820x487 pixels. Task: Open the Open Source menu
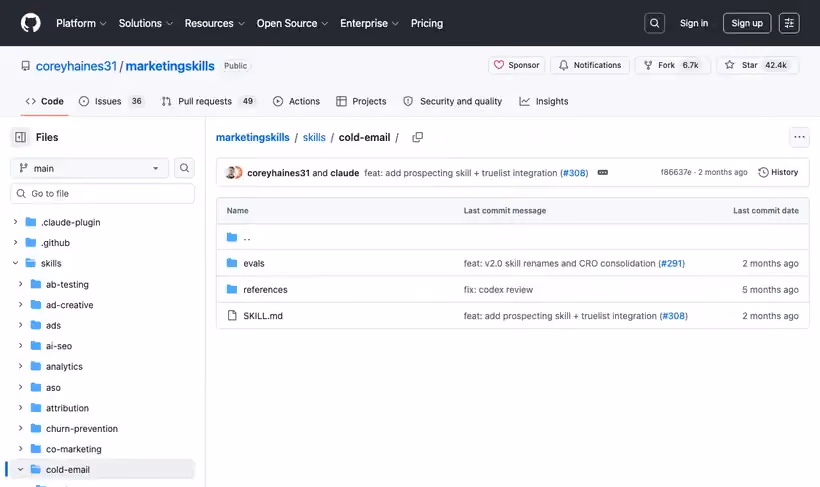[292, 23]
